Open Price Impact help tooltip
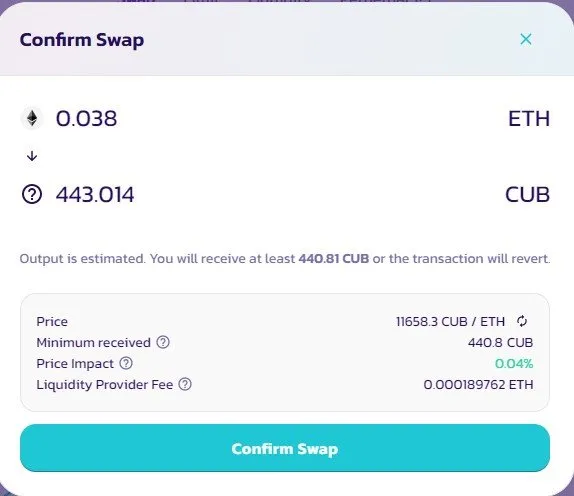Image resolution: width=574 pixels, height=496 pixels. [126, 363]
